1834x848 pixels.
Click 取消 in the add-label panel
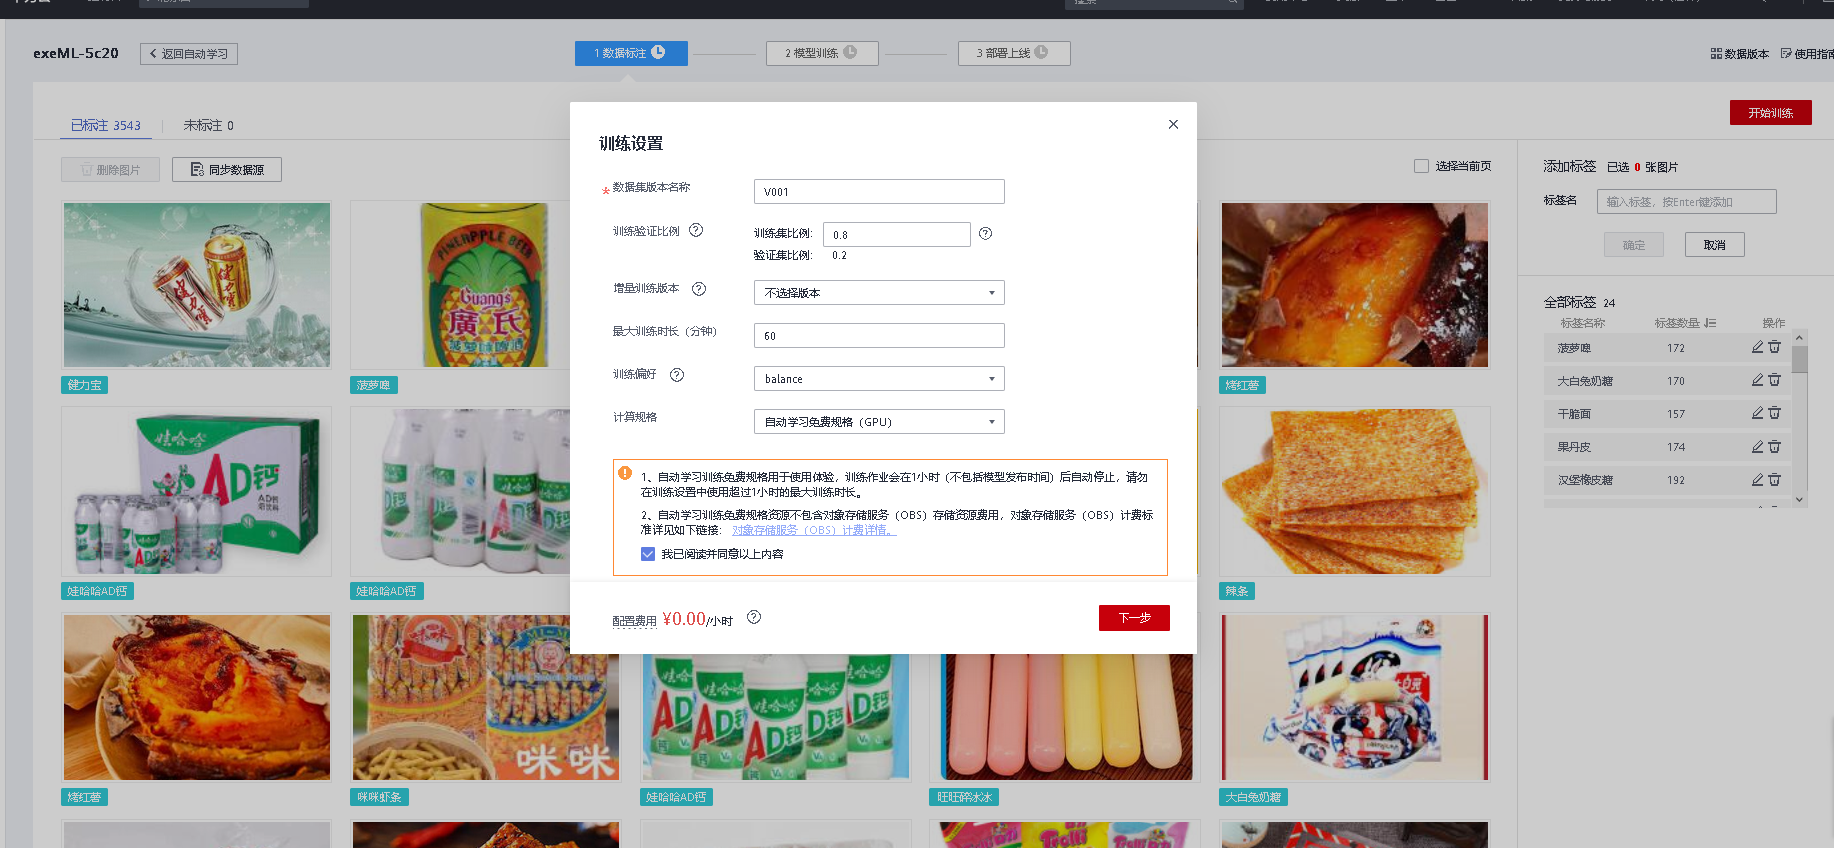pos(1715,245)
